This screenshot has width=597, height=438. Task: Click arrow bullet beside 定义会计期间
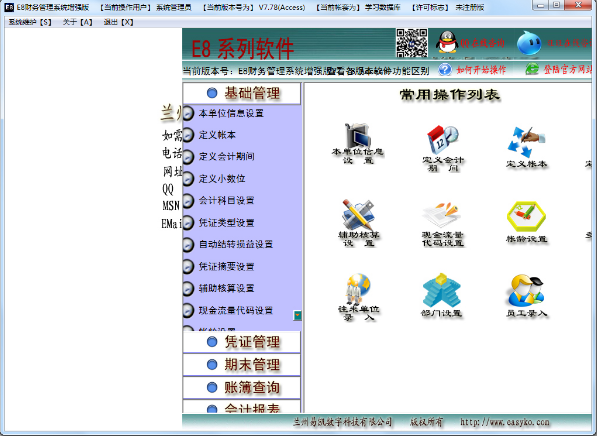pyautogui.click(x=188, y=157)
